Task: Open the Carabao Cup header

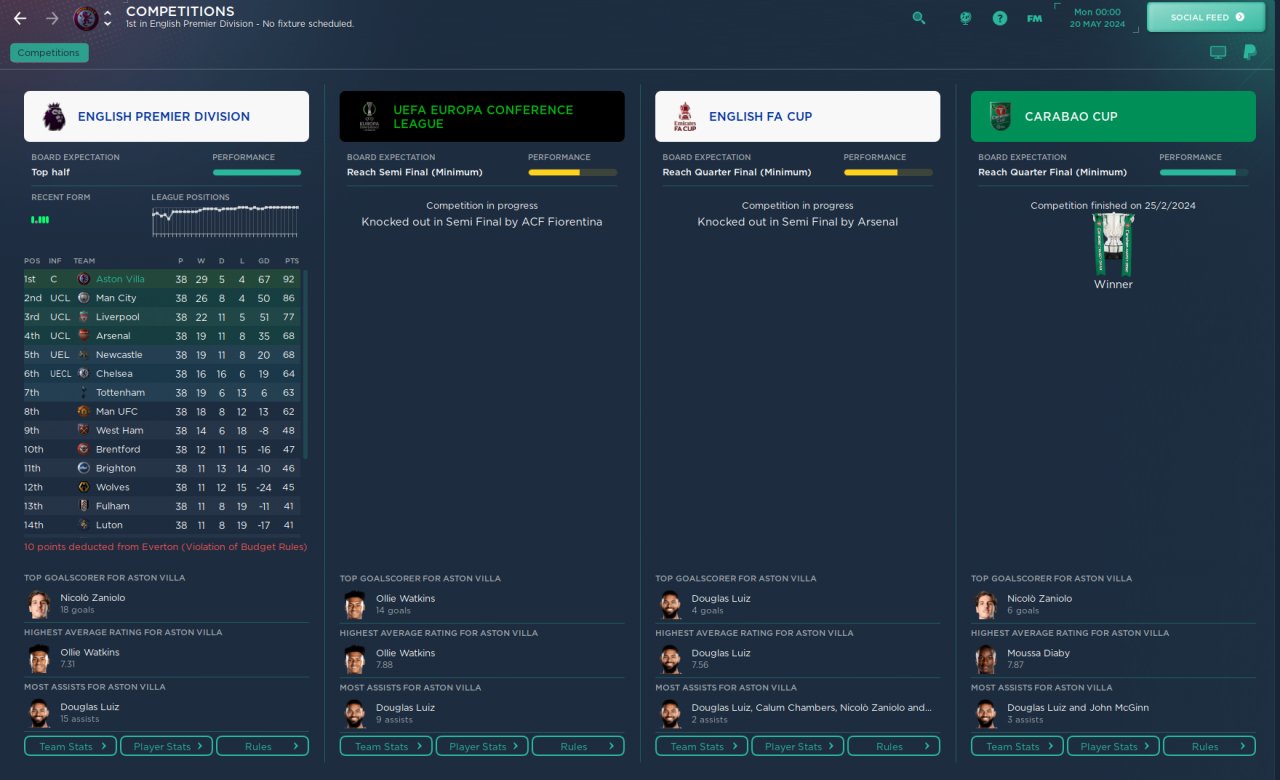Action: (1113, 116)
